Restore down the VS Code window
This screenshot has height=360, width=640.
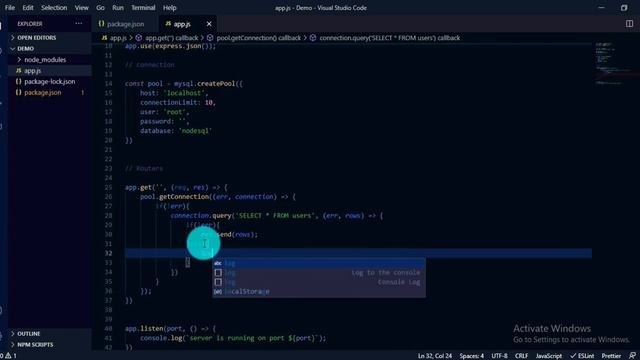[624, 8]
